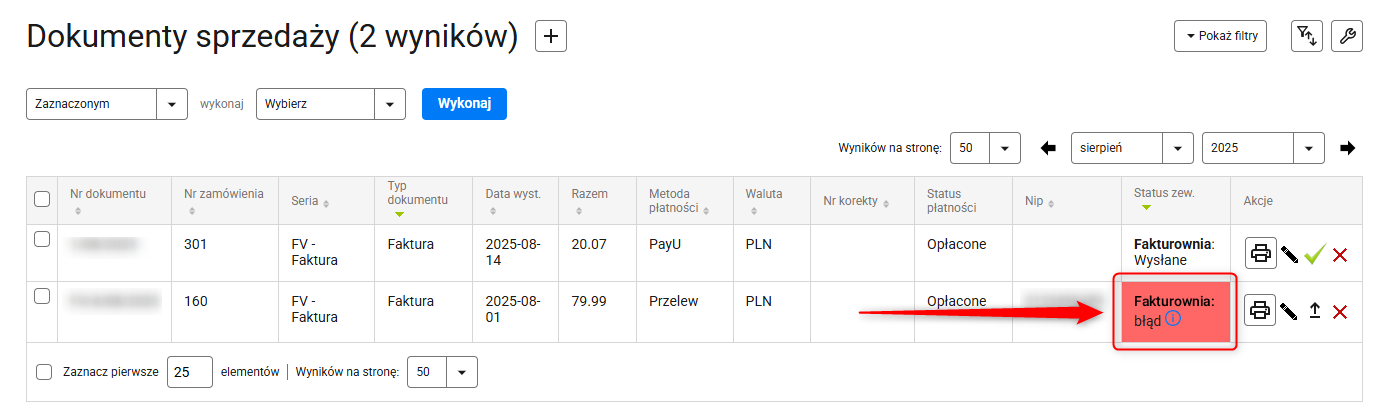
Task: Click upload arrow icon for order 160
Action: click(1315, 312)
